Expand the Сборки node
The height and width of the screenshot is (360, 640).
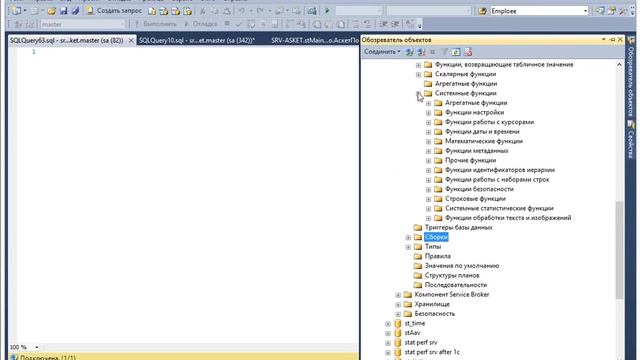click(408, 237)
